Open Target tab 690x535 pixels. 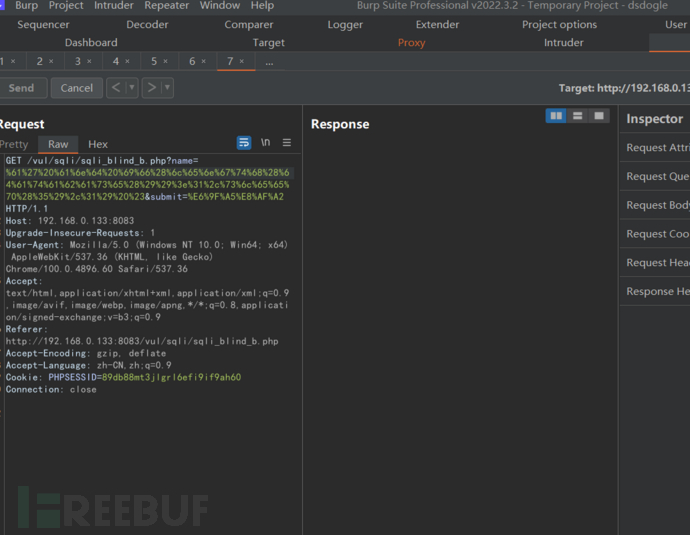[268, 43]
